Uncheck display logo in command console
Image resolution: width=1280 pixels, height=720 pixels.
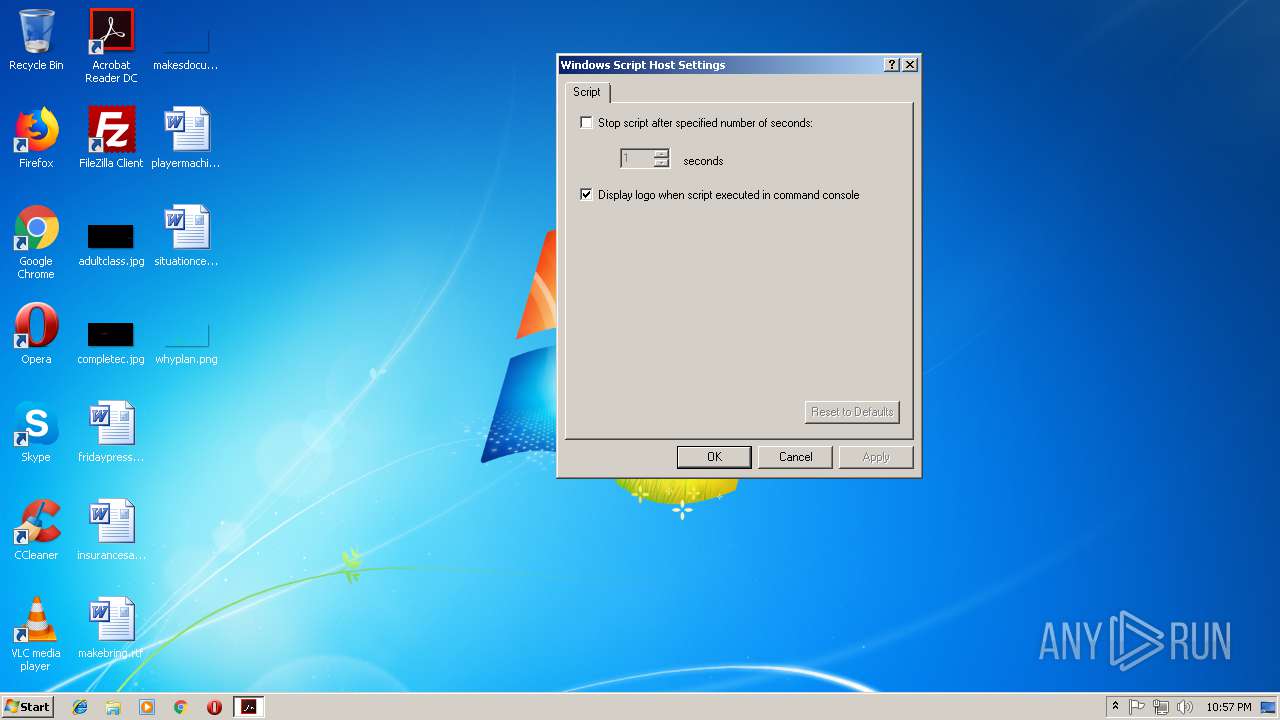click(x=586, y=195)
